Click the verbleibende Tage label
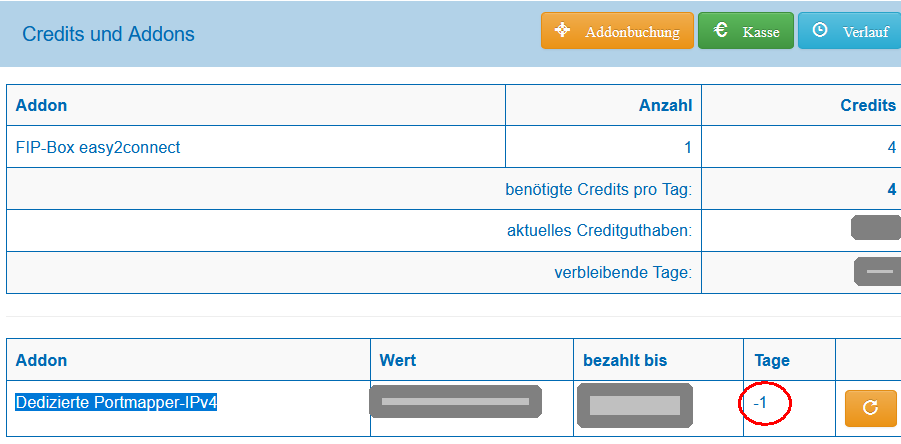 tap(623, 272)
